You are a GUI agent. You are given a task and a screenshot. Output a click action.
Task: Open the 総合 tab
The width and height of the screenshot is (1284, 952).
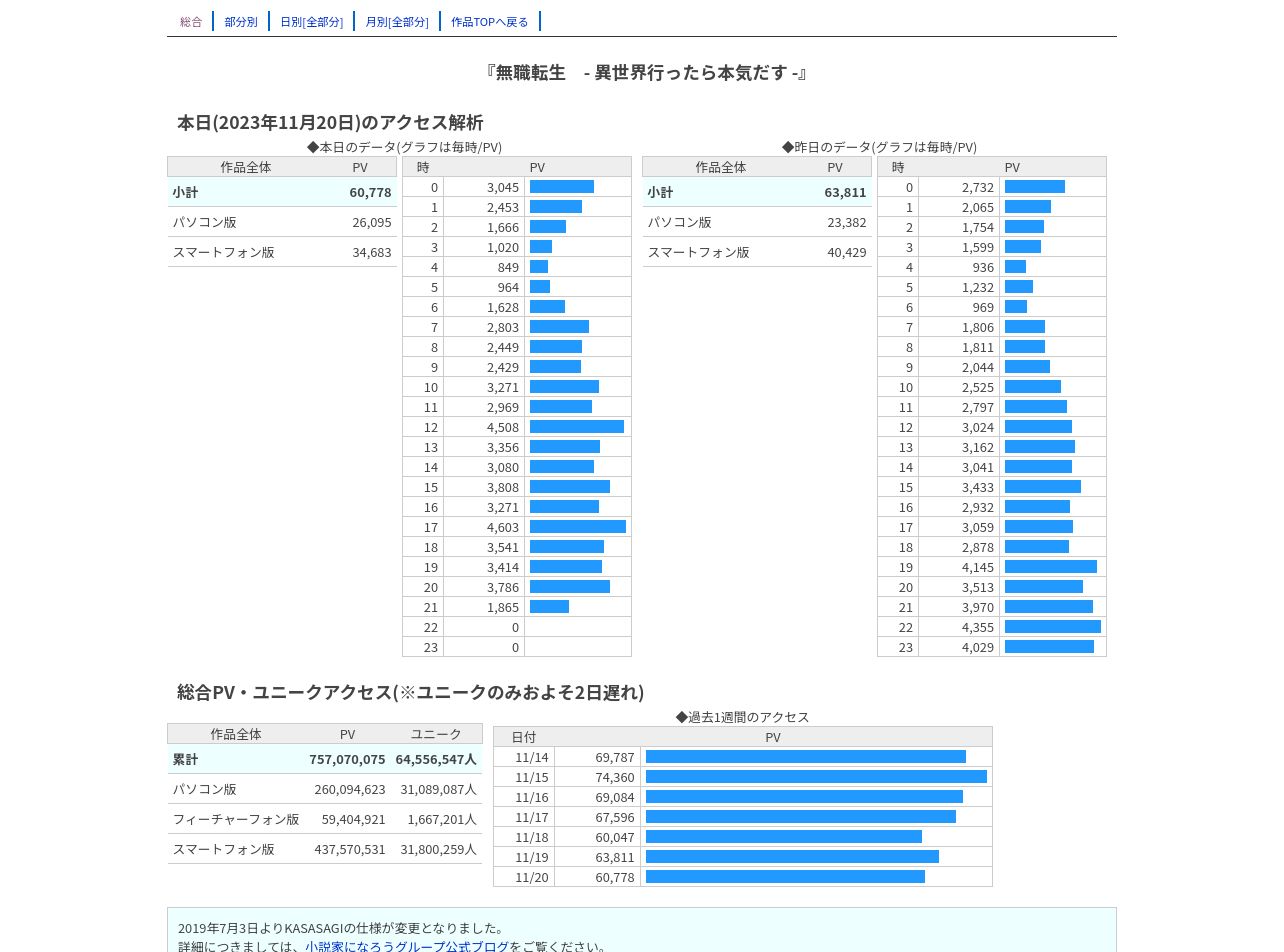click(x=191, y=21)
